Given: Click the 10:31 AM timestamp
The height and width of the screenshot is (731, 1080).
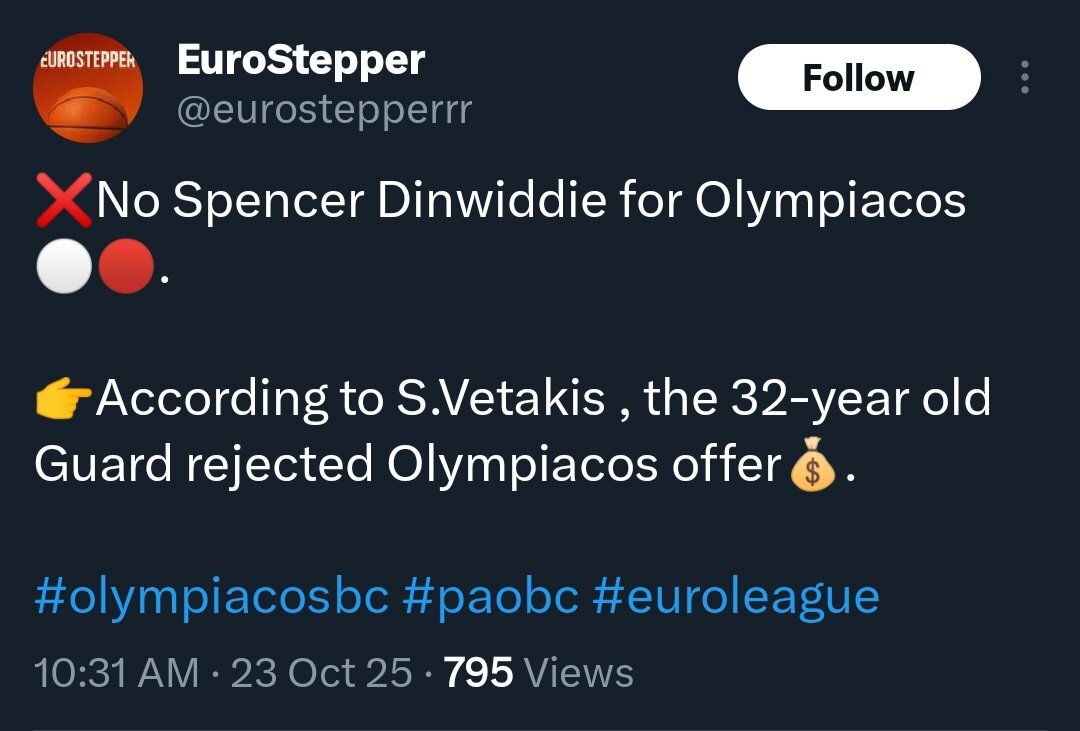Looking at the screenshot, I should point(117,673).
